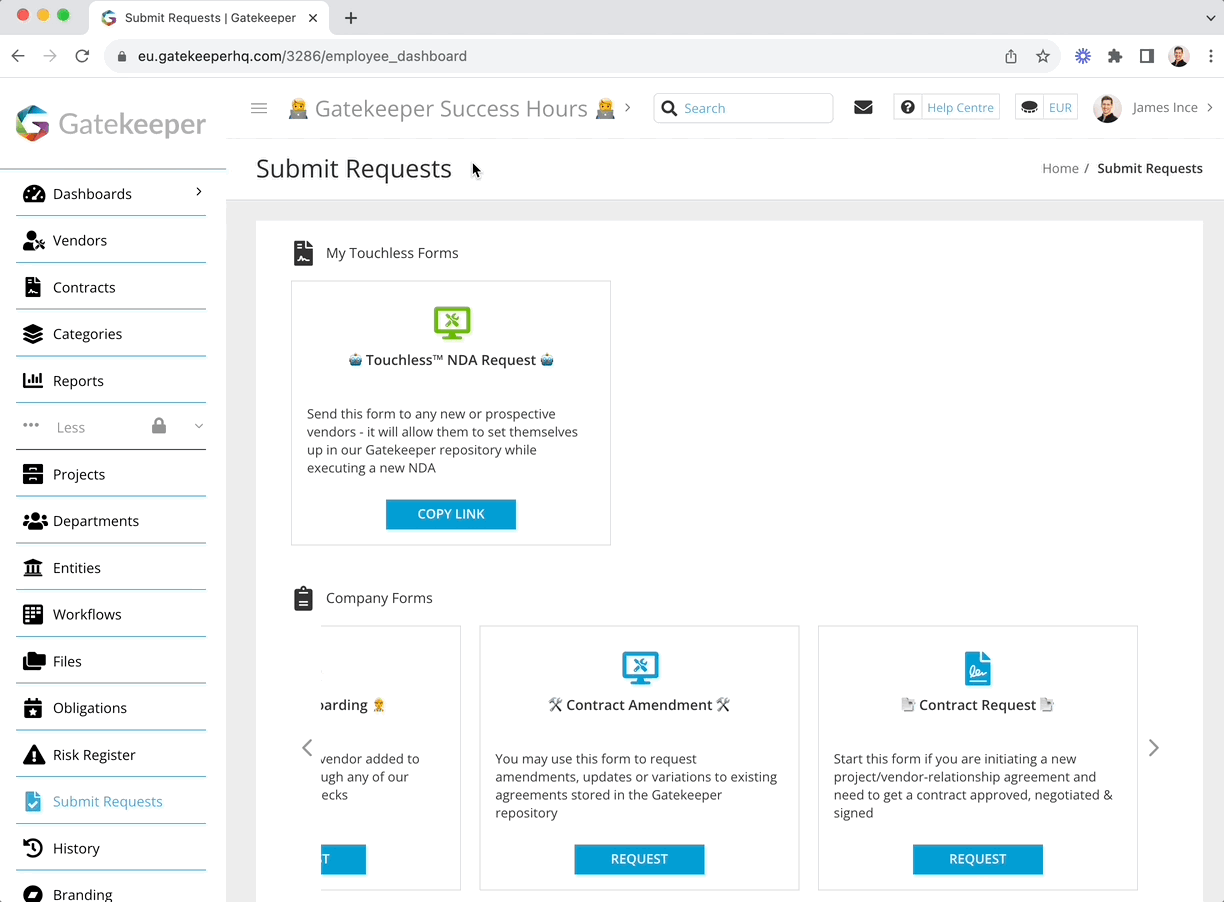
Task: Open the messages envelope icon
Action: (863, 107)
